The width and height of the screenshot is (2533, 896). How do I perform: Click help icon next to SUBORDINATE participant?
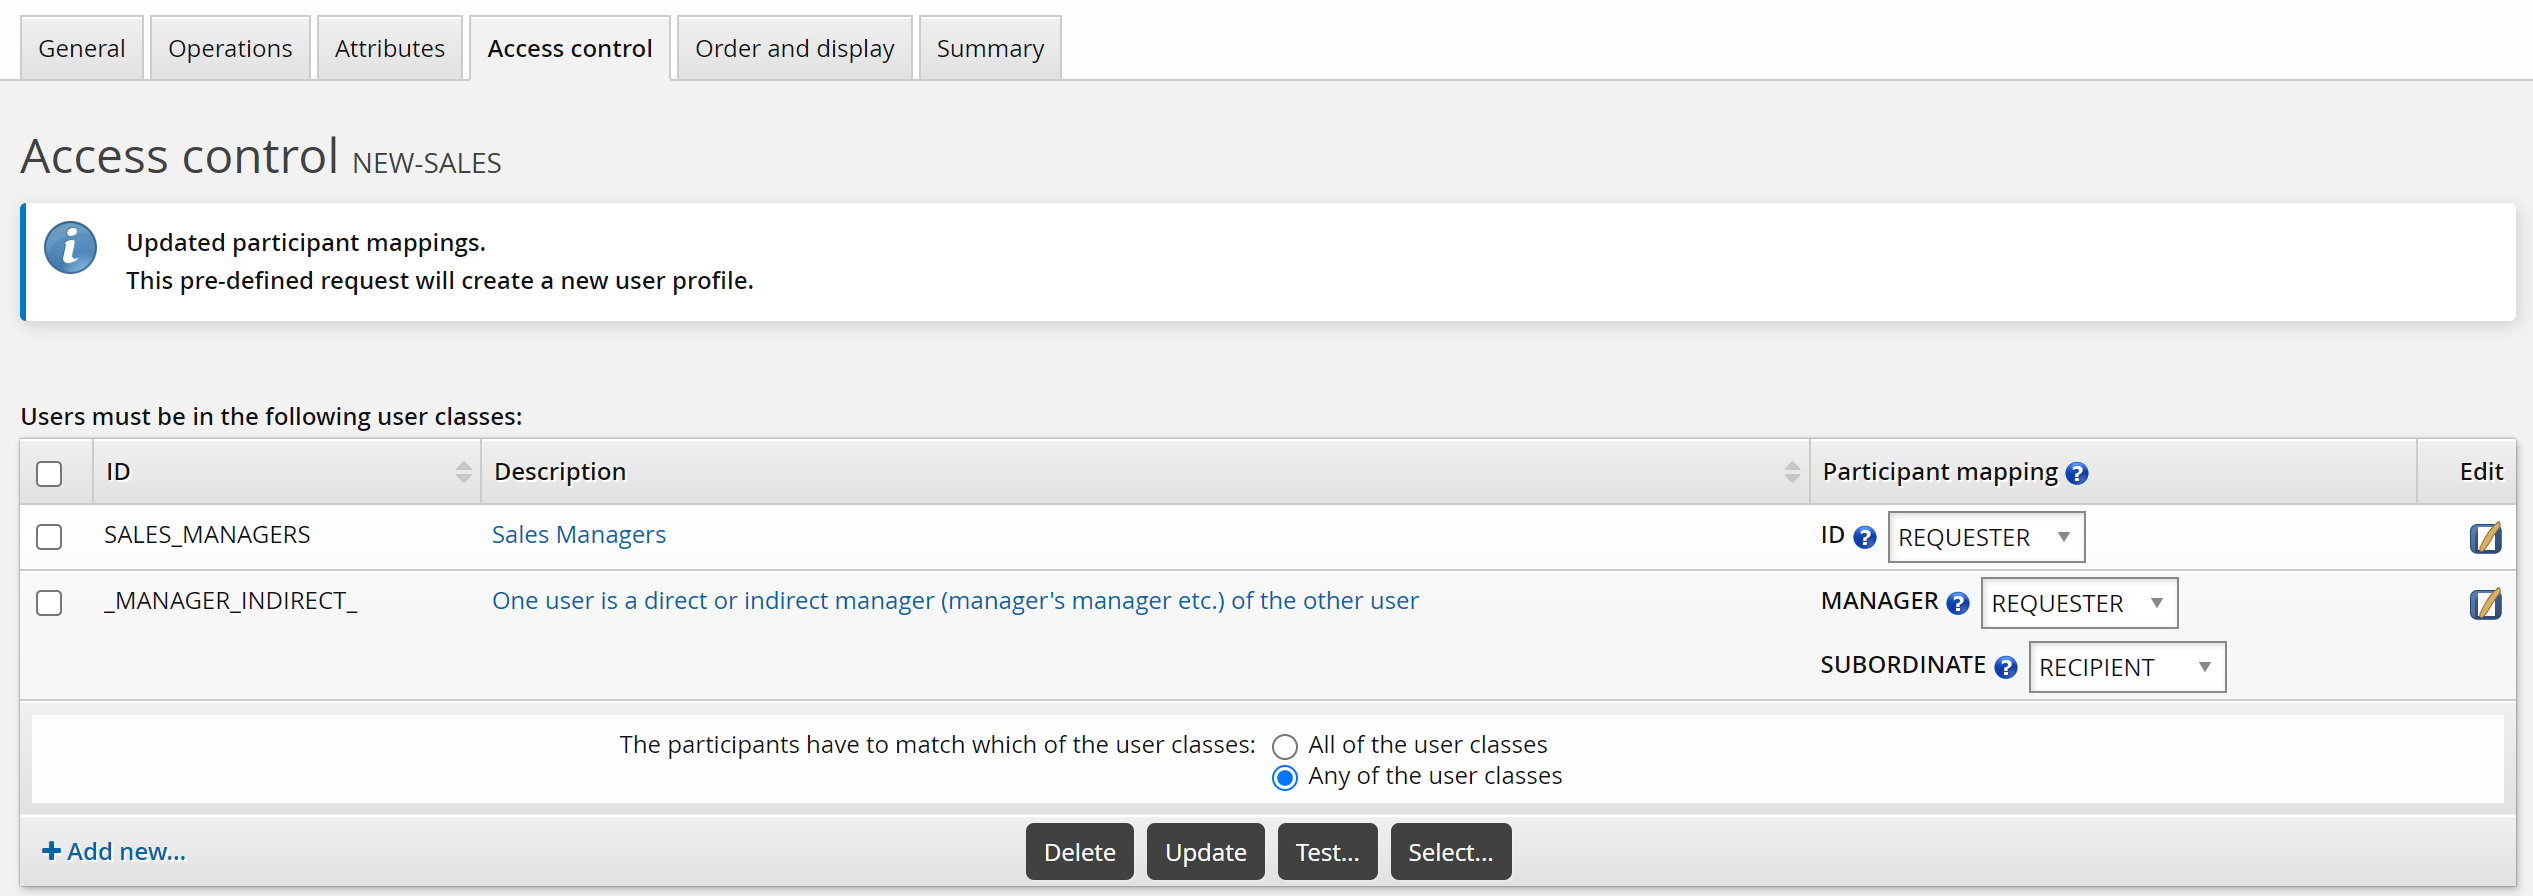point(2005,667)
